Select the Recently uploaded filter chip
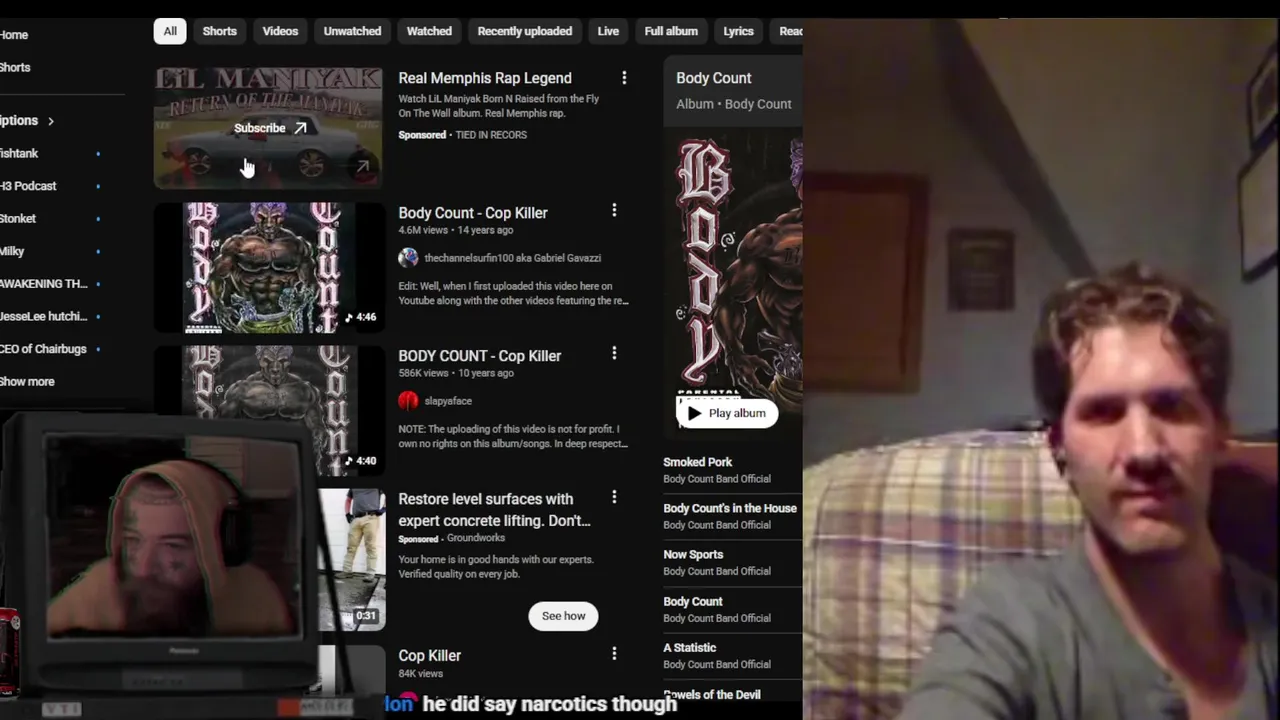 [x=525, y=31]
